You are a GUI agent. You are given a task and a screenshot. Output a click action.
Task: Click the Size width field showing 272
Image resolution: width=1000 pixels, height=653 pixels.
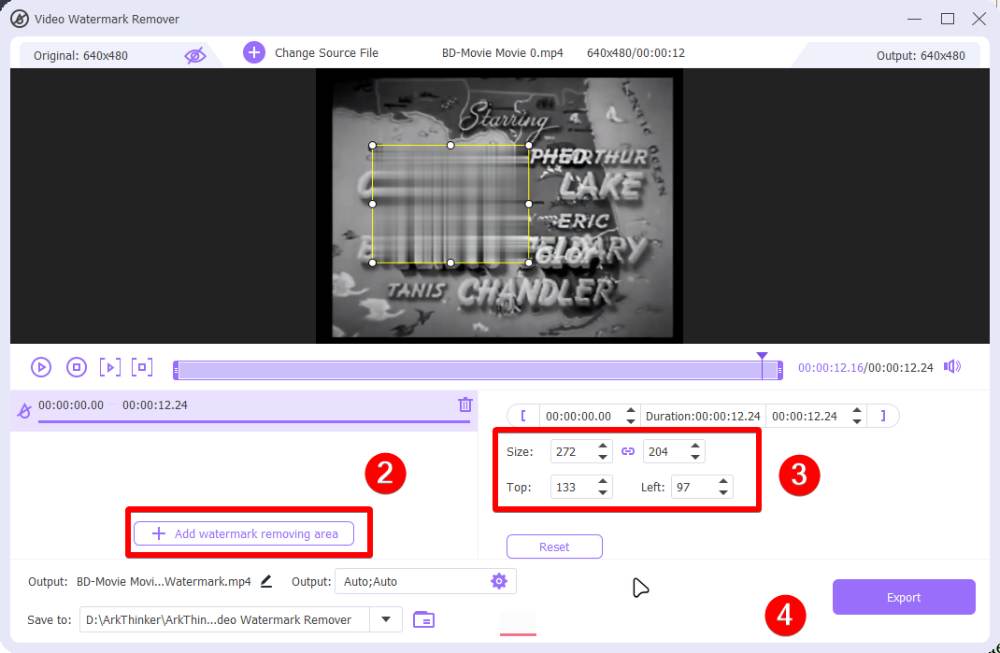572,451
